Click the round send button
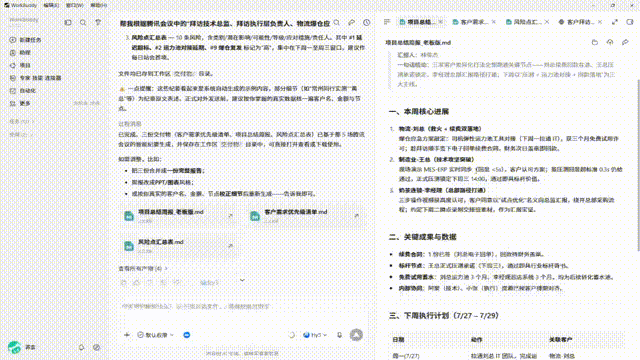This screenshot has height=360, width=640. pos(356,335)
